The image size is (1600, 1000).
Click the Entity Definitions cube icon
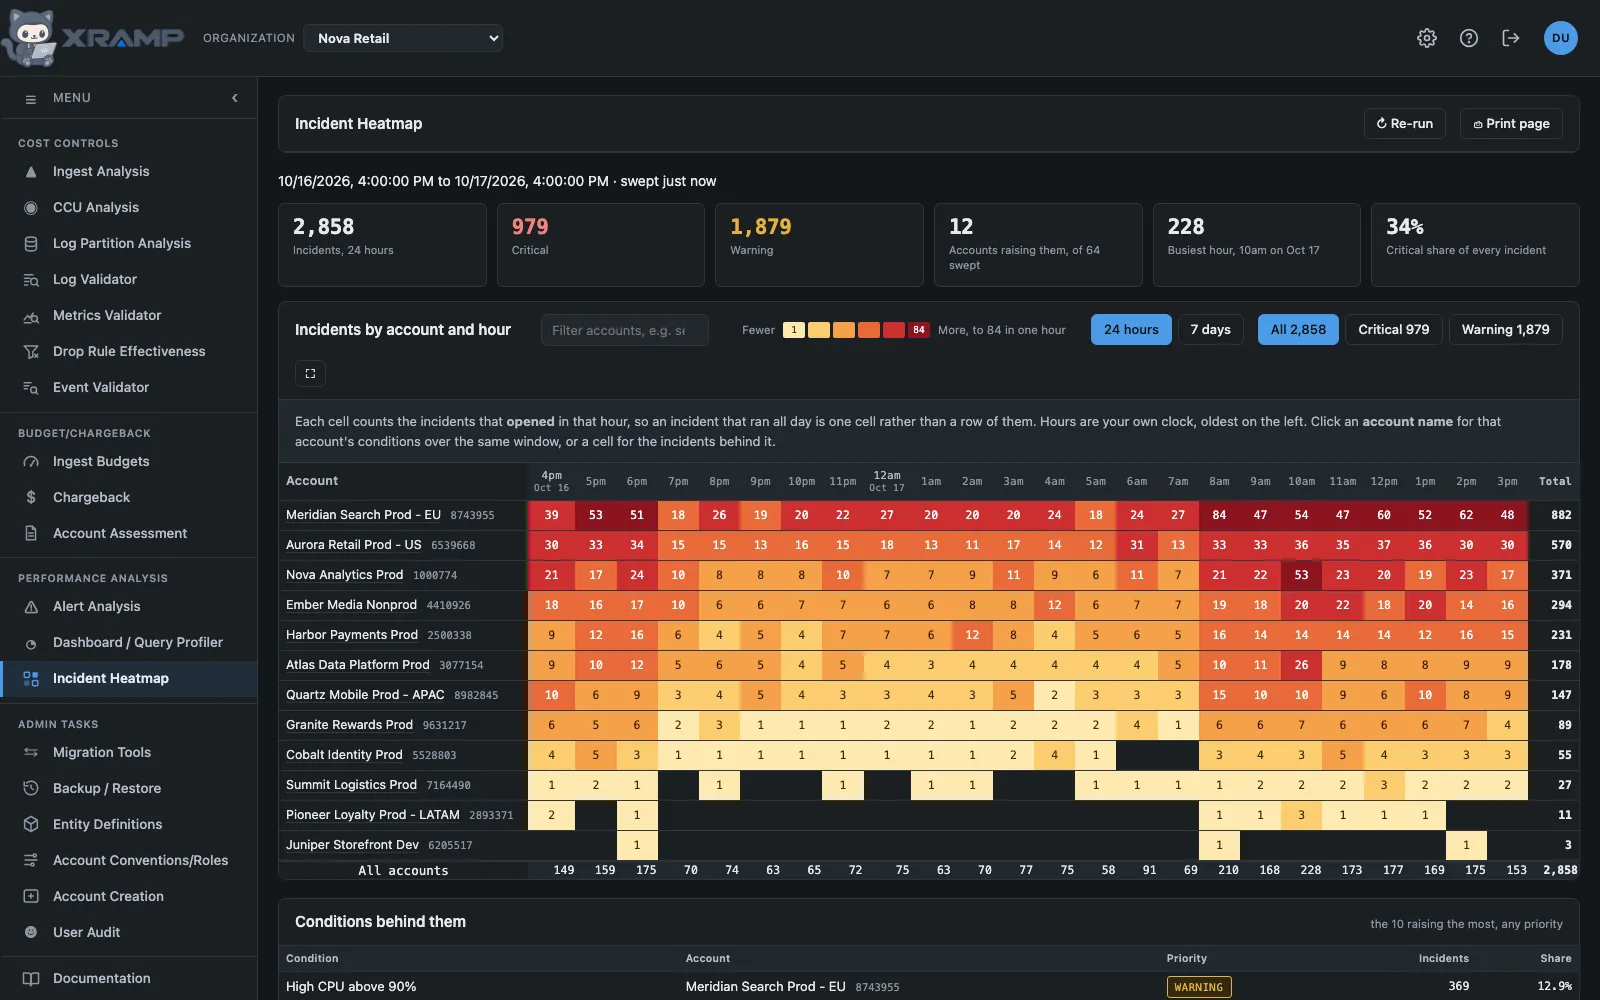(x=31, y=825)
